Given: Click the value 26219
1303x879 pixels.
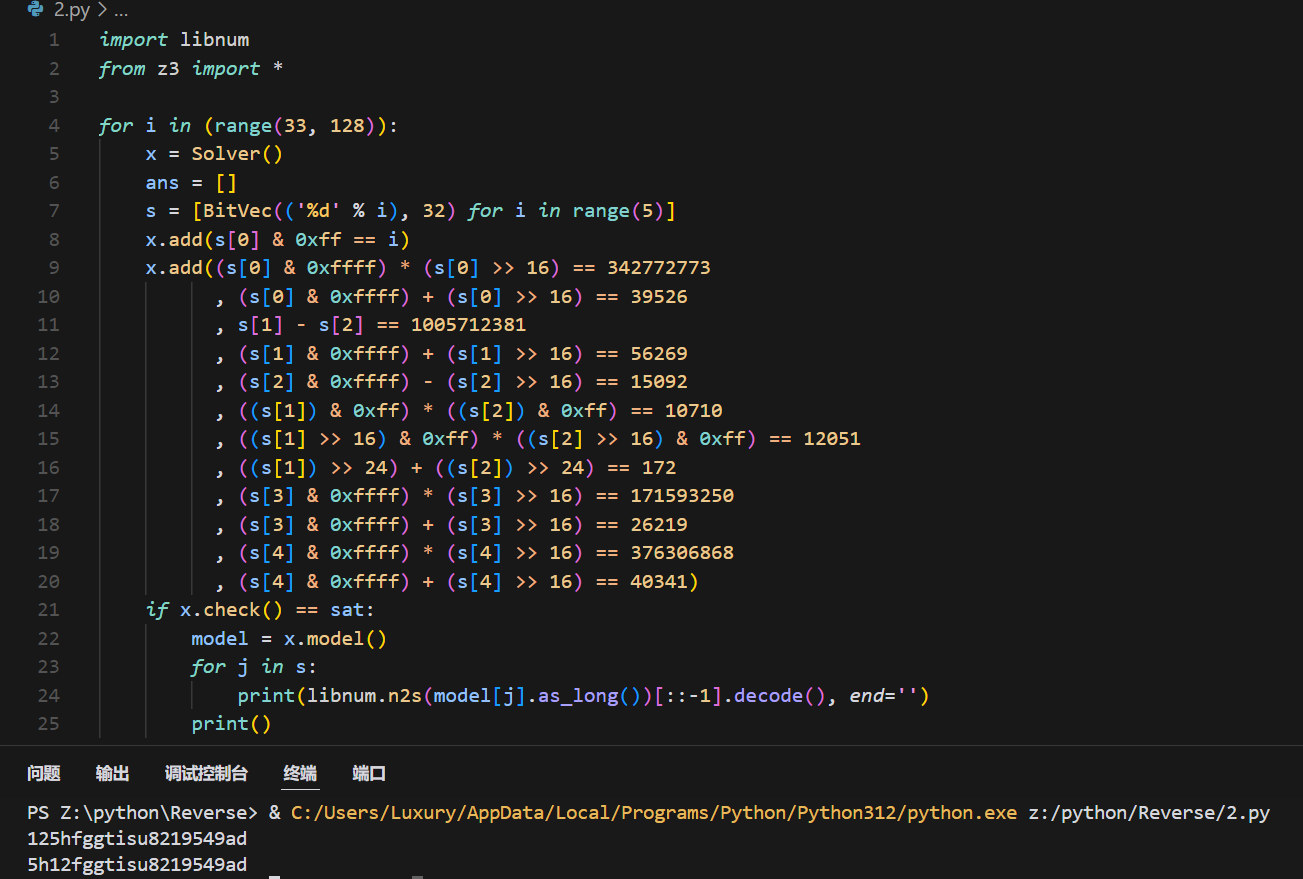Looking at the screenshot, I should (x=659, y=524).
